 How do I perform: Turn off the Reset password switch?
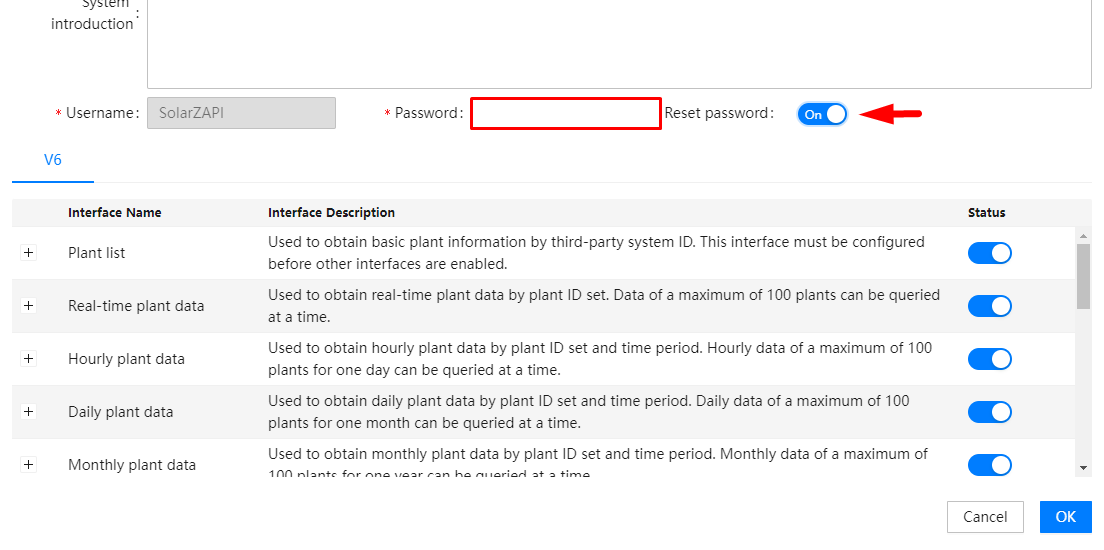tap(822, 114)
